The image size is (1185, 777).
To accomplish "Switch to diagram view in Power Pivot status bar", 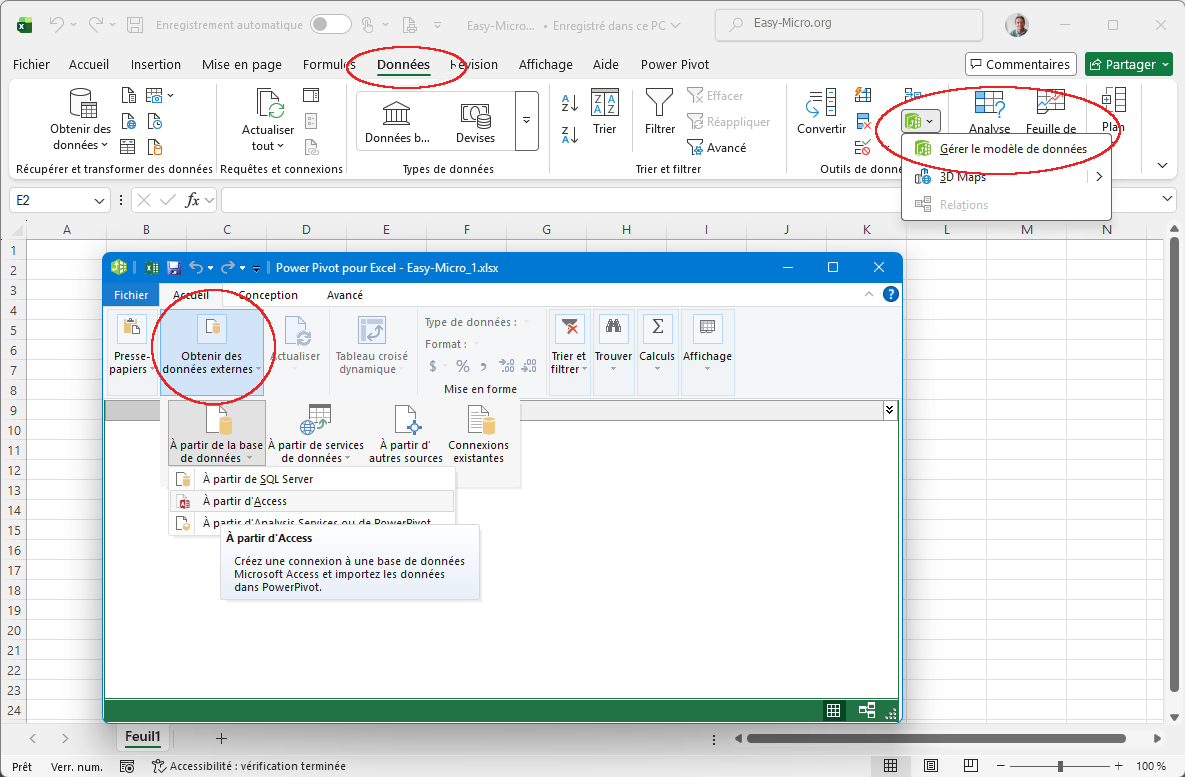I will coord(866,710).
